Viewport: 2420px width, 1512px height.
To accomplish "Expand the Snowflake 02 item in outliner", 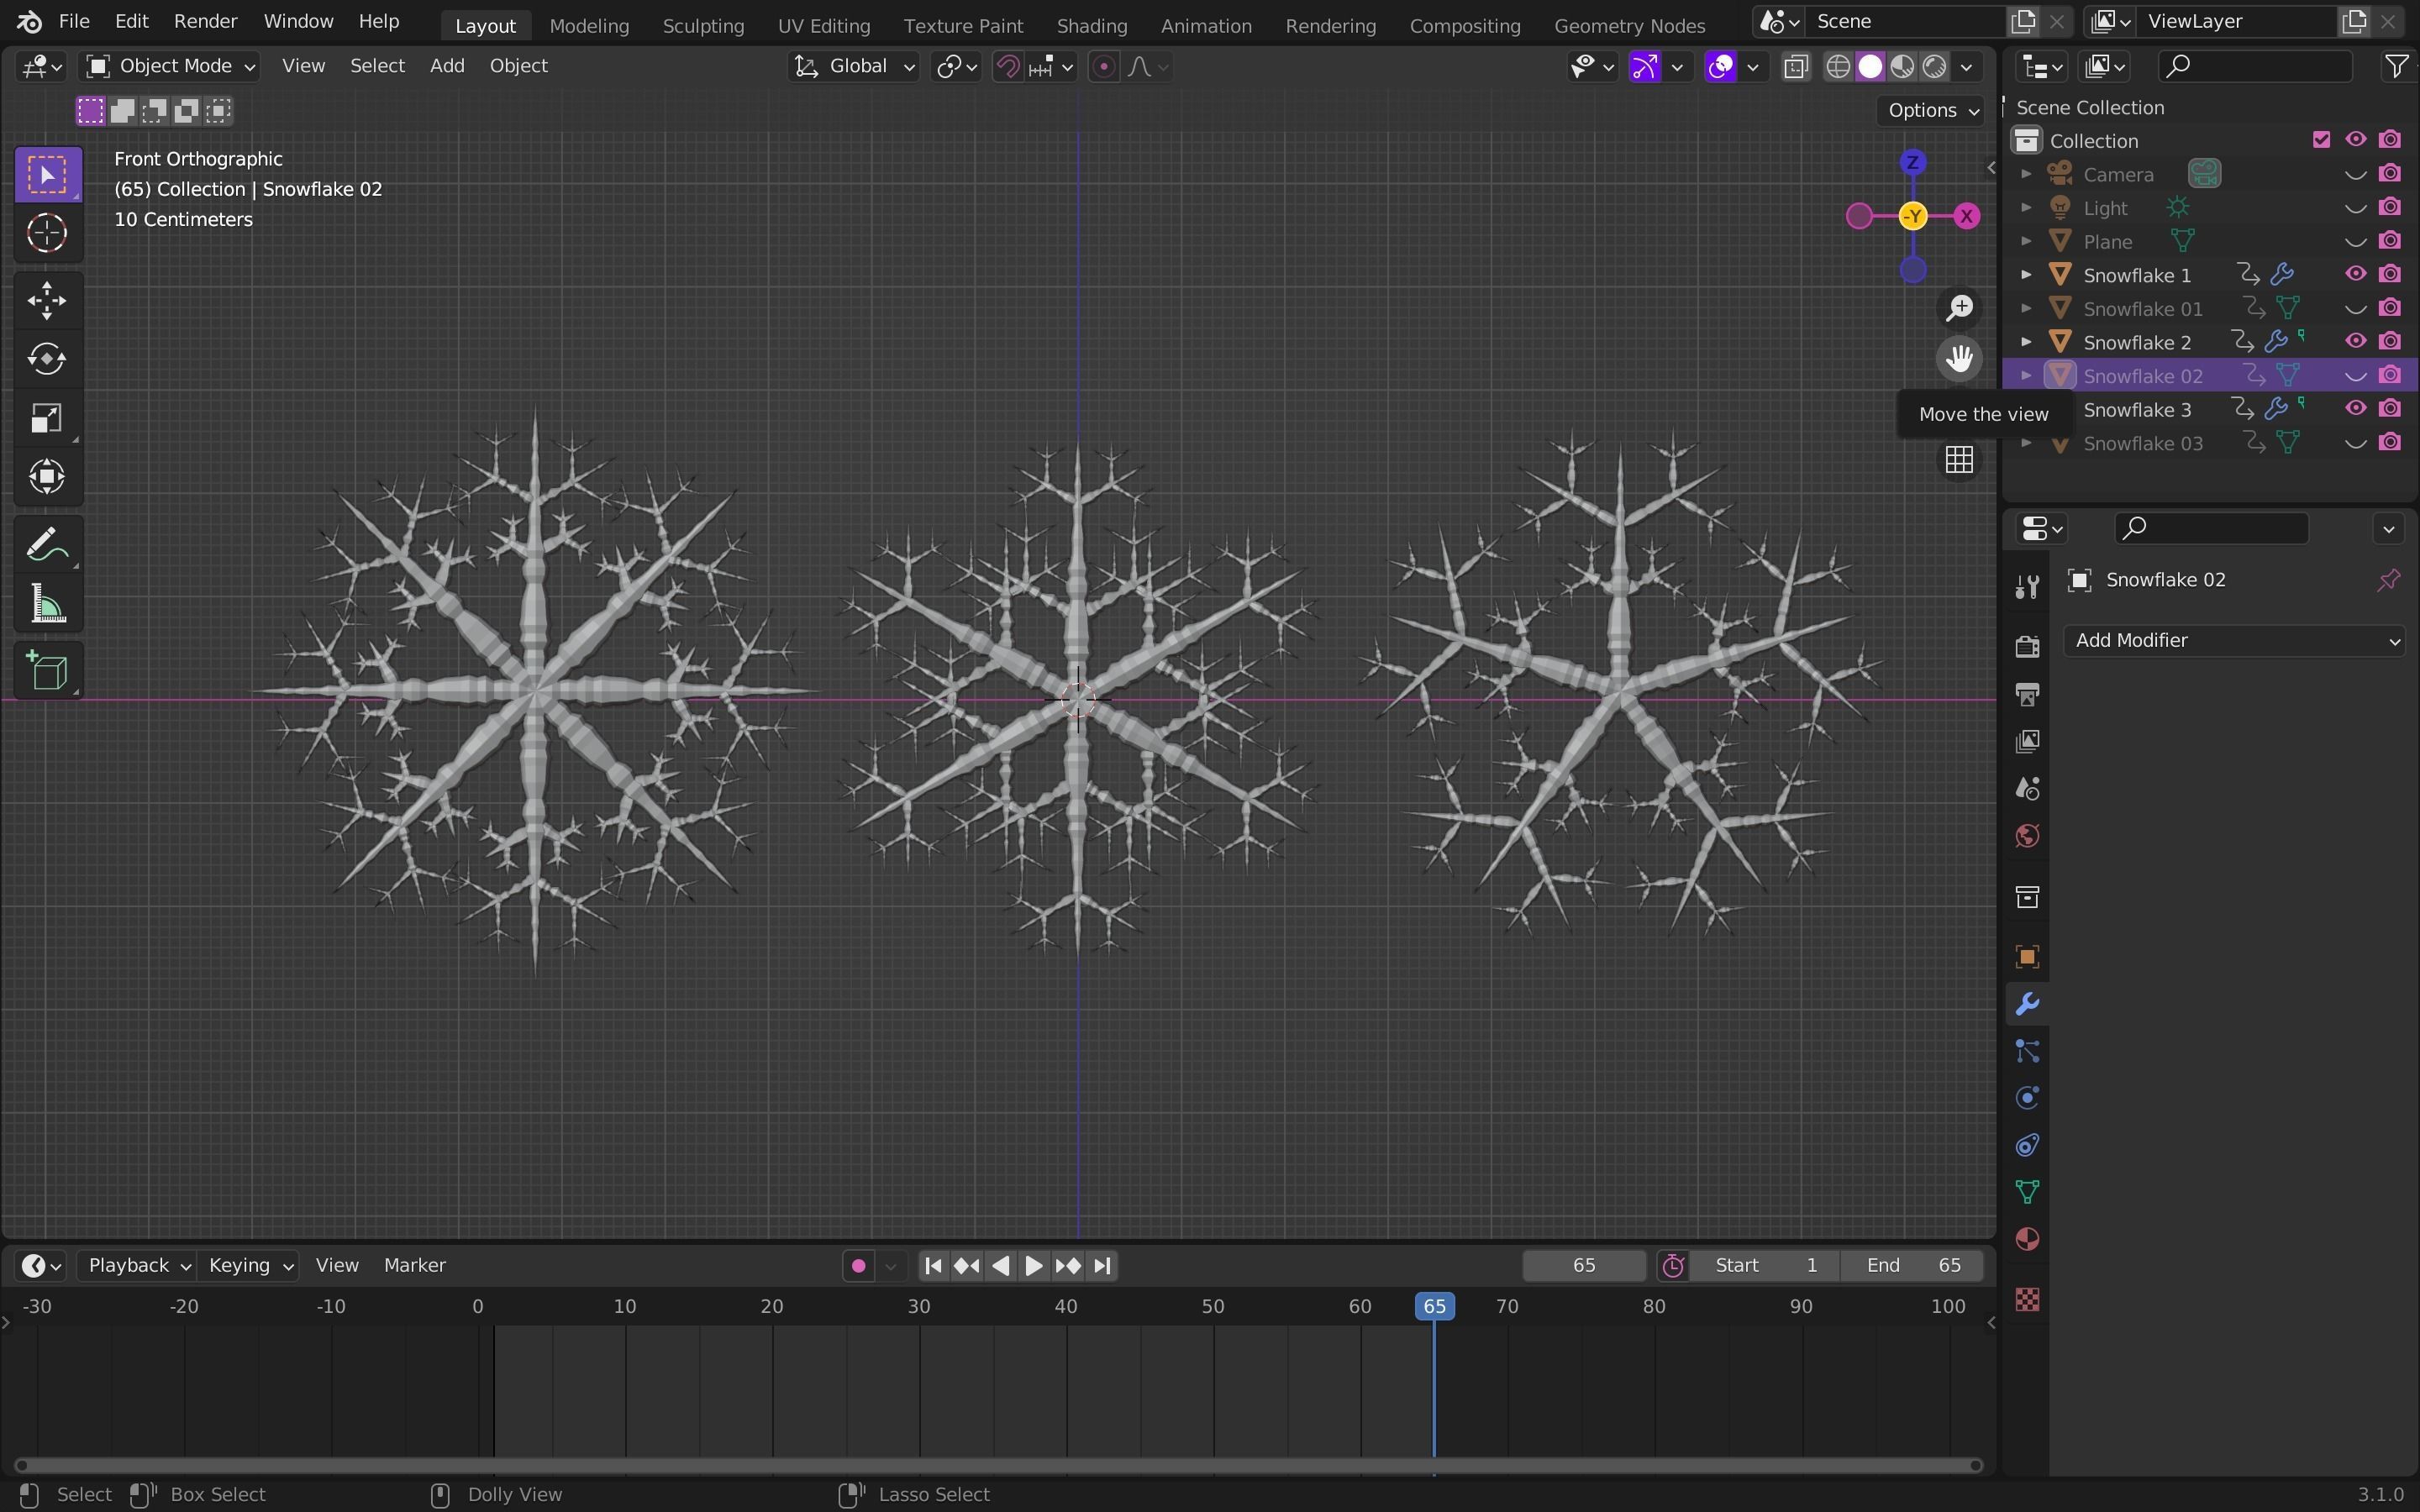I will tap(2026, 375).
